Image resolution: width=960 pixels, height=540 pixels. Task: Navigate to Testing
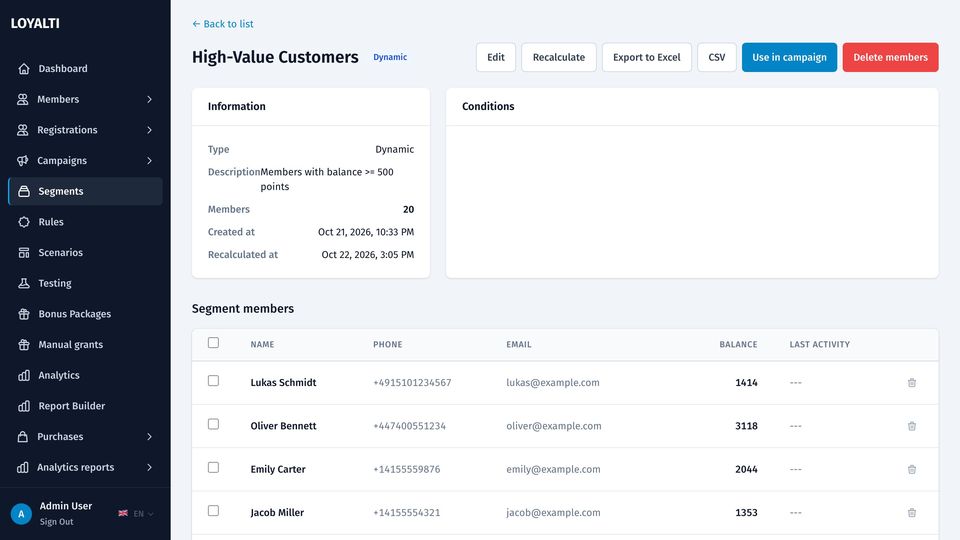pos(85,283)
